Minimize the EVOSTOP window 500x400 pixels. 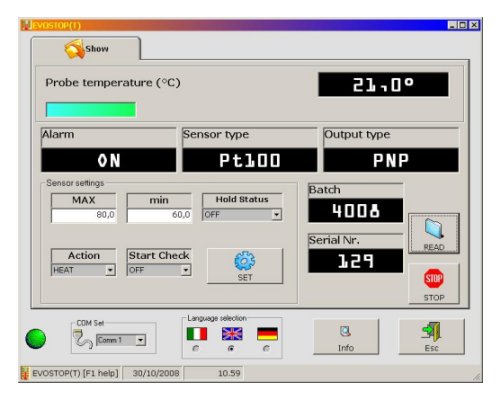coord(452,25)
